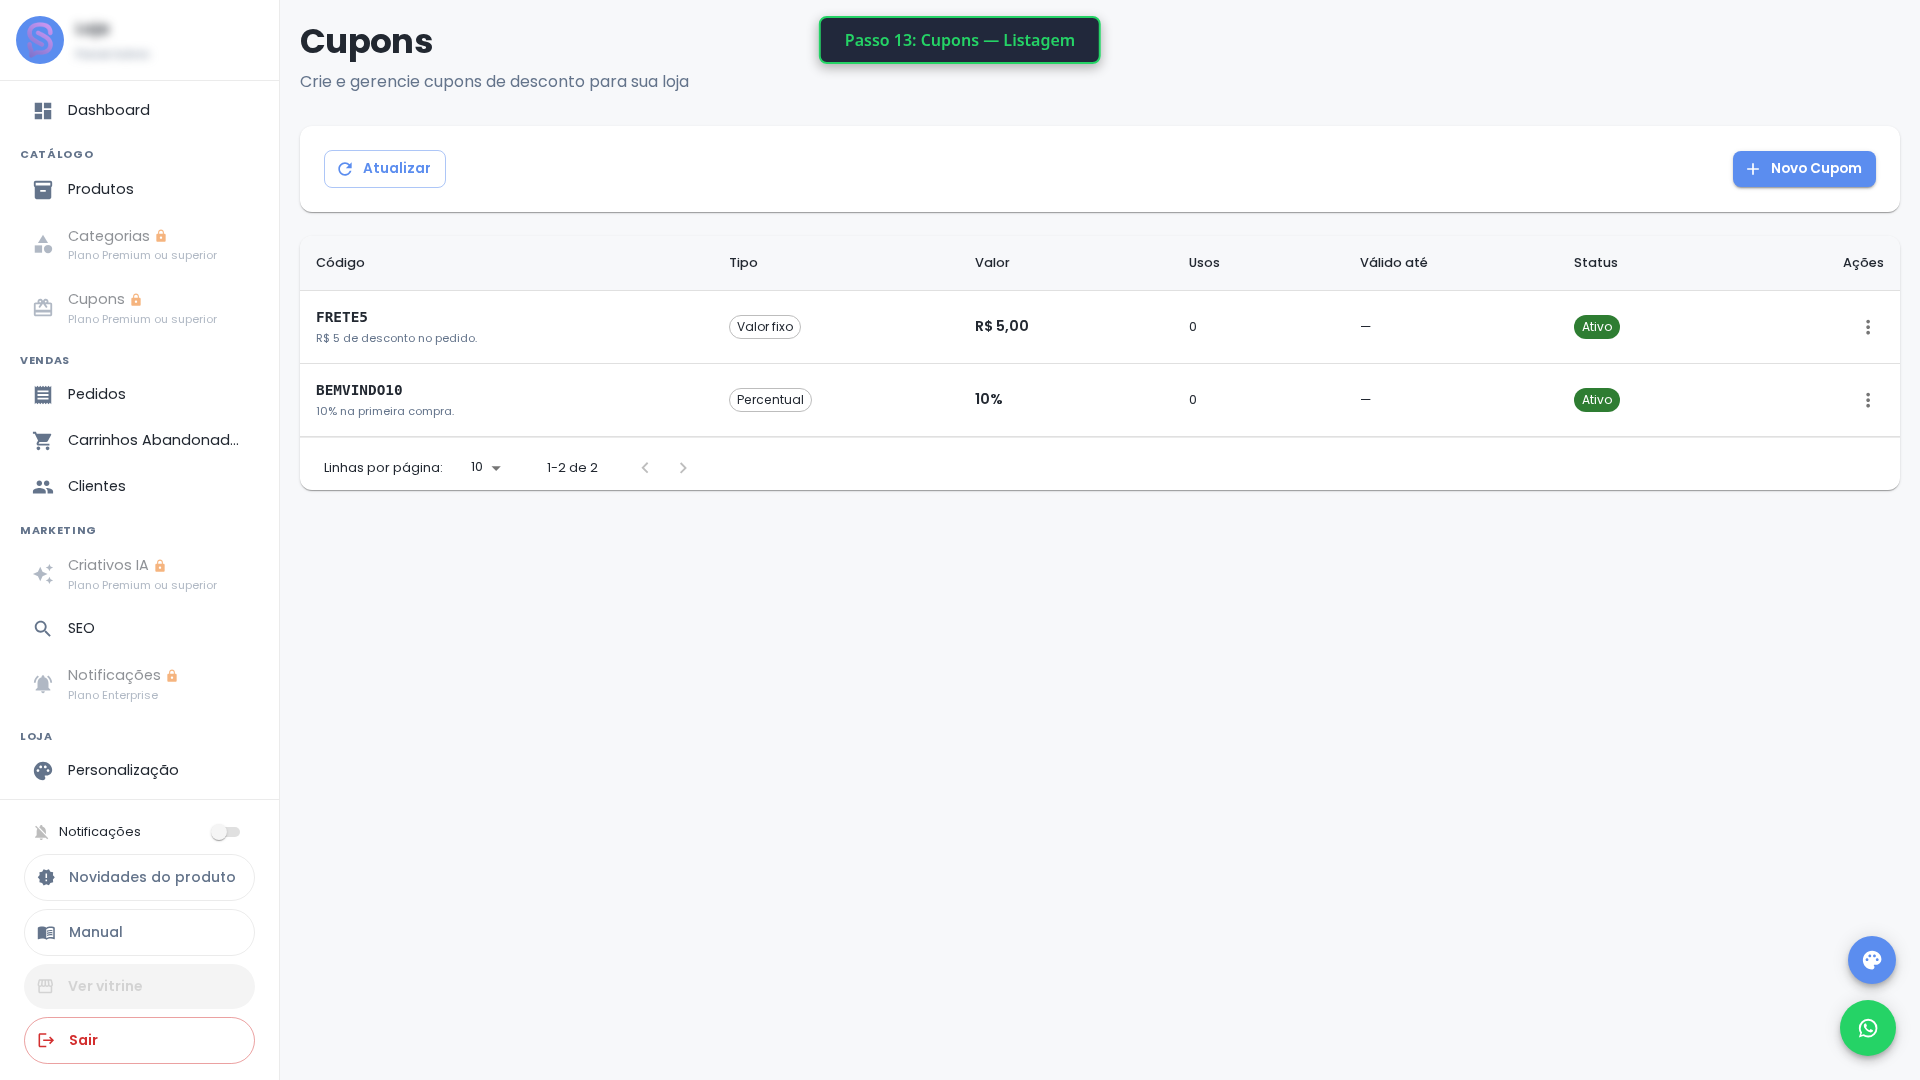Open Carrinhos Abandonados menu item
The width and height of the screenshot is (1920, 1080).
click(140, 440)
